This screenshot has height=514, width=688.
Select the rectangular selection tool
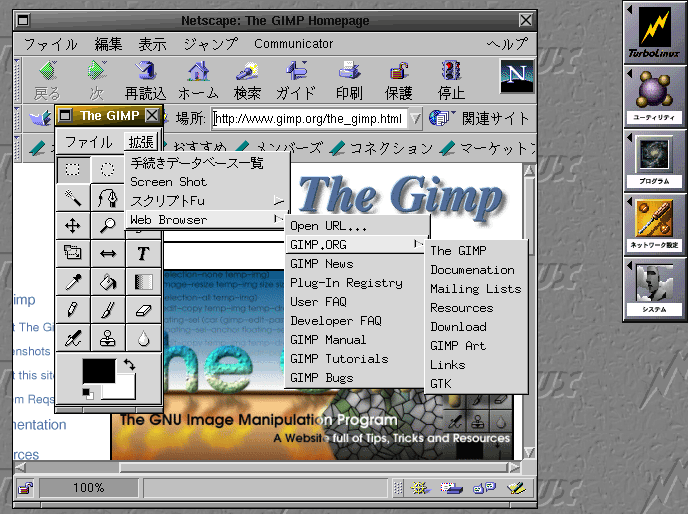pos(73,169)
